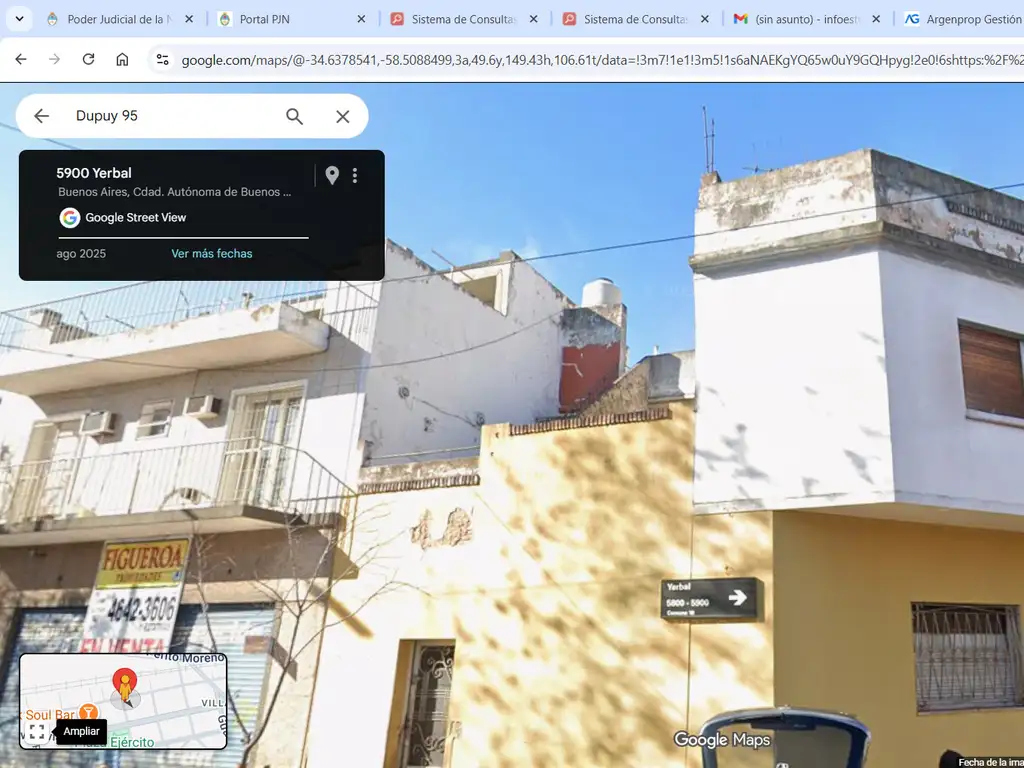
Task: View site information icon in address bar
Action: [x=162, y=60]
